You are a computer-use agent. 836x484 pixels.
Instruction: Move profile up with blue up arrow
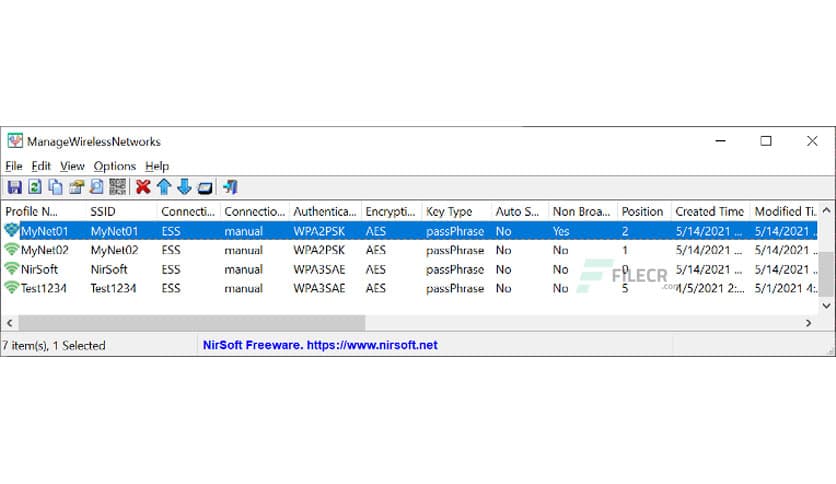pos(164,187)
